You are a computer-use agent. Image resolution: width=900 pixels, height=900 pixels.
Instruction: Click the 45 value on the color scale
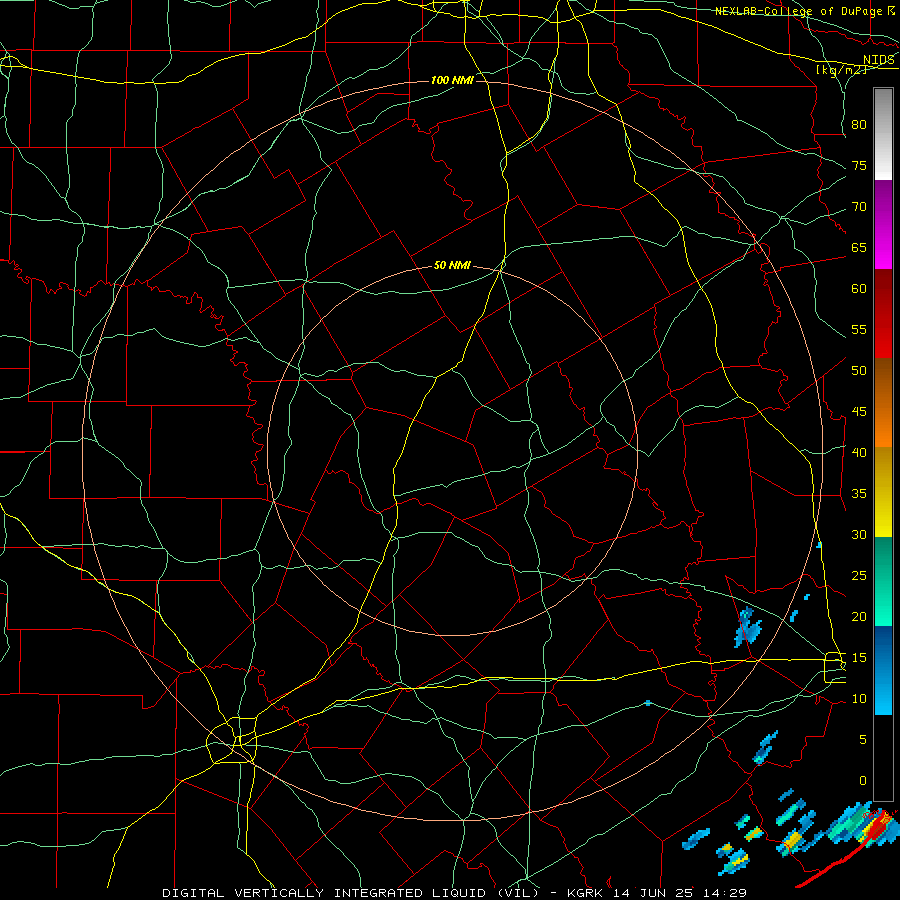point(859,412)
